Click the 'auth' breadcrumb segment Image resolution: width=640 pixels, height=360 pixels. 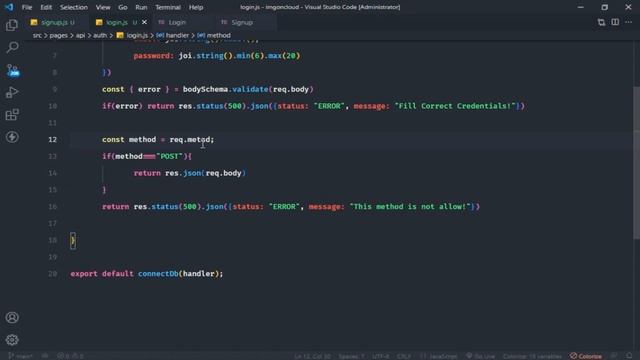(100, 36)
